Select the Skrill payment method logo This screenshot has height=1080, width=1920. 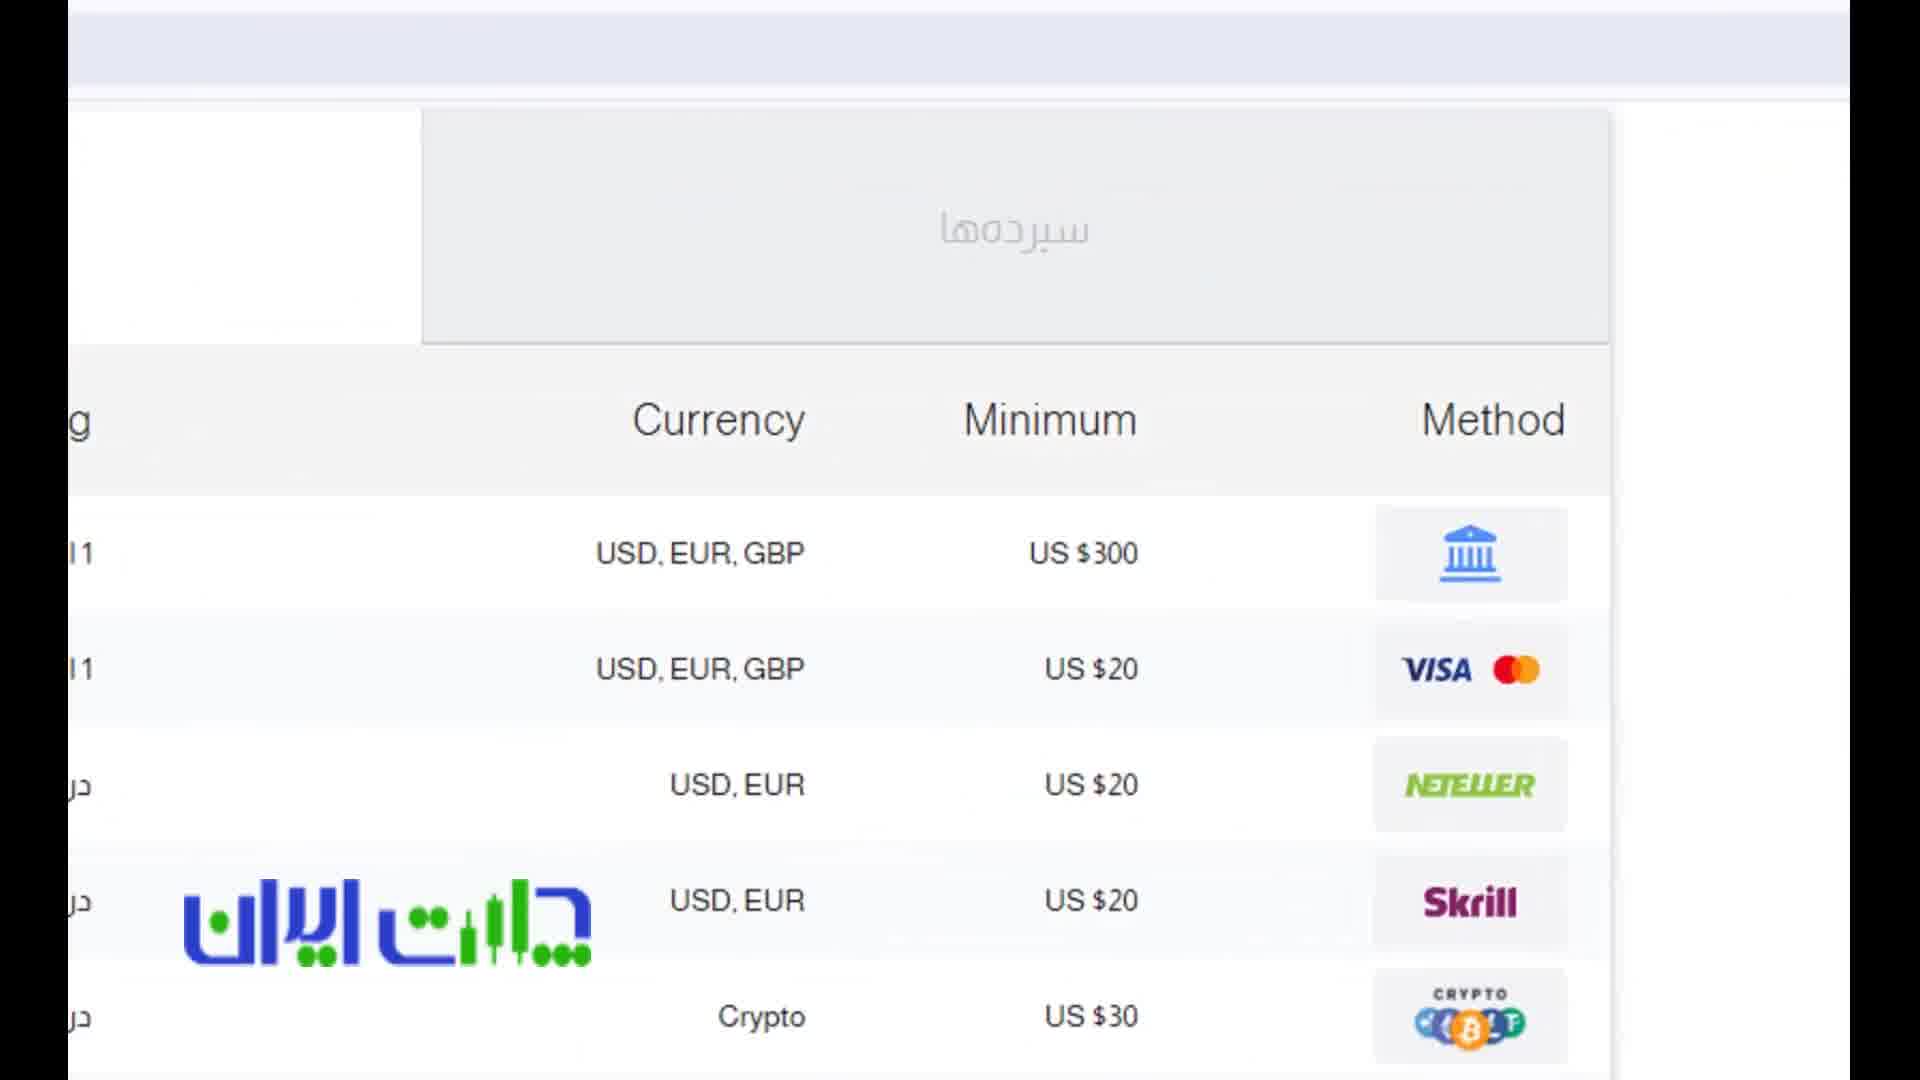pos(1470,901)
